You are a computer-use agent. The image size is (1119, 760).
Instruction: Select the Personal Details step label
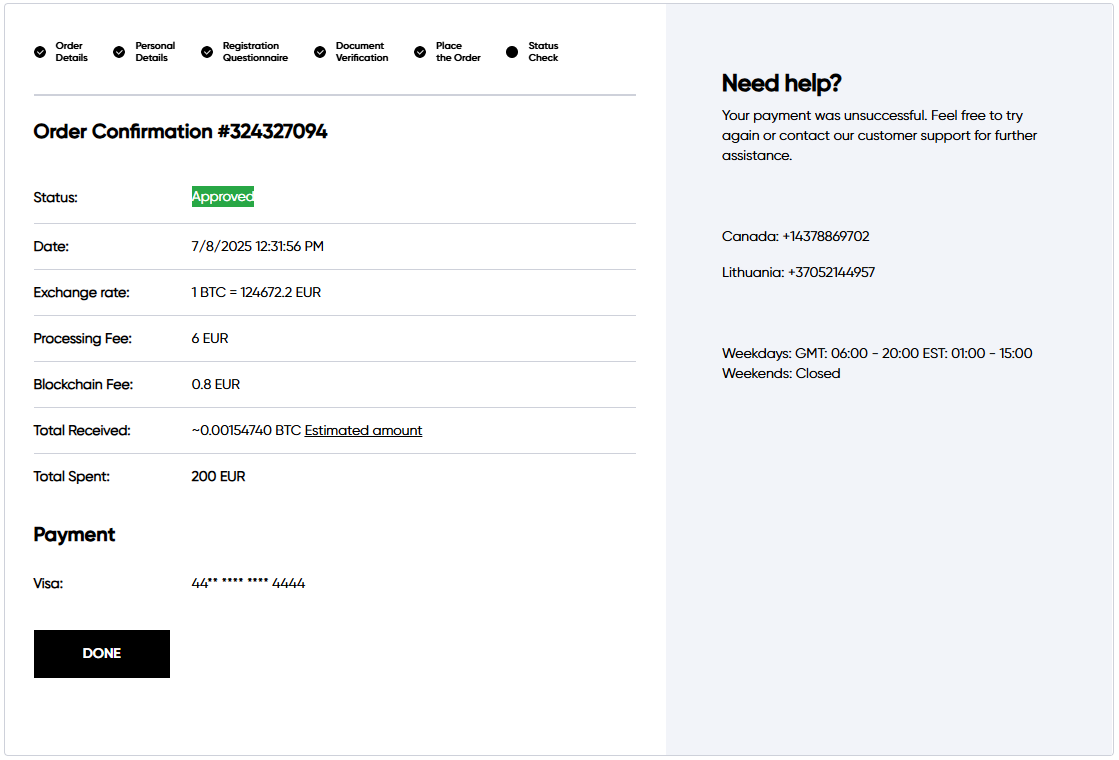[x=155, y=52]
